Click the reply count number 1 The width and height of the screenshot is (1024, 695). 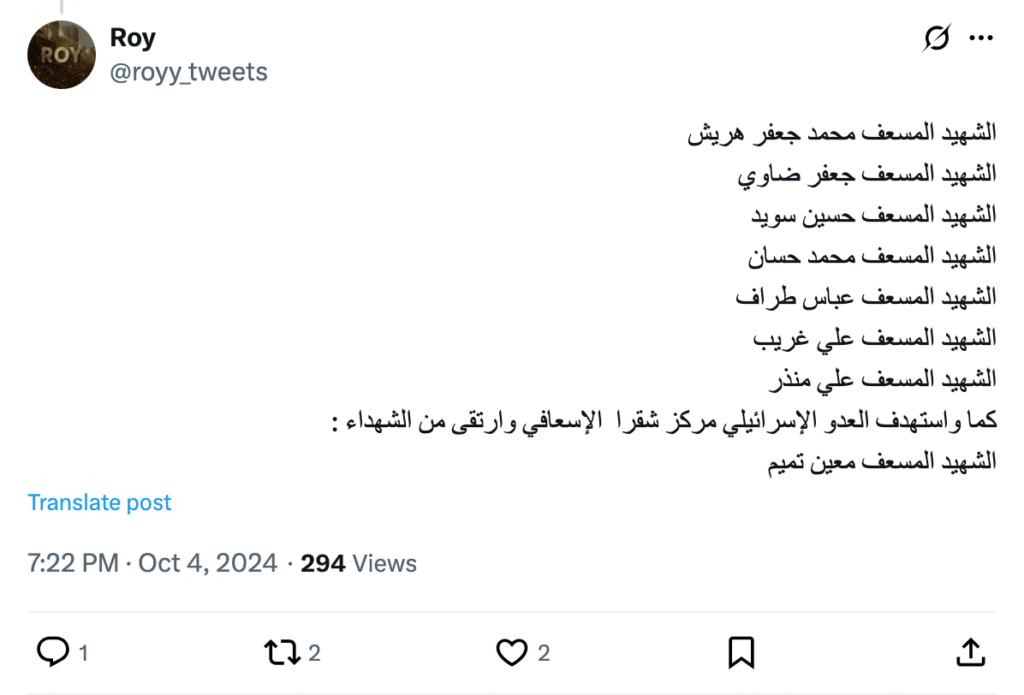click(83, 654)
